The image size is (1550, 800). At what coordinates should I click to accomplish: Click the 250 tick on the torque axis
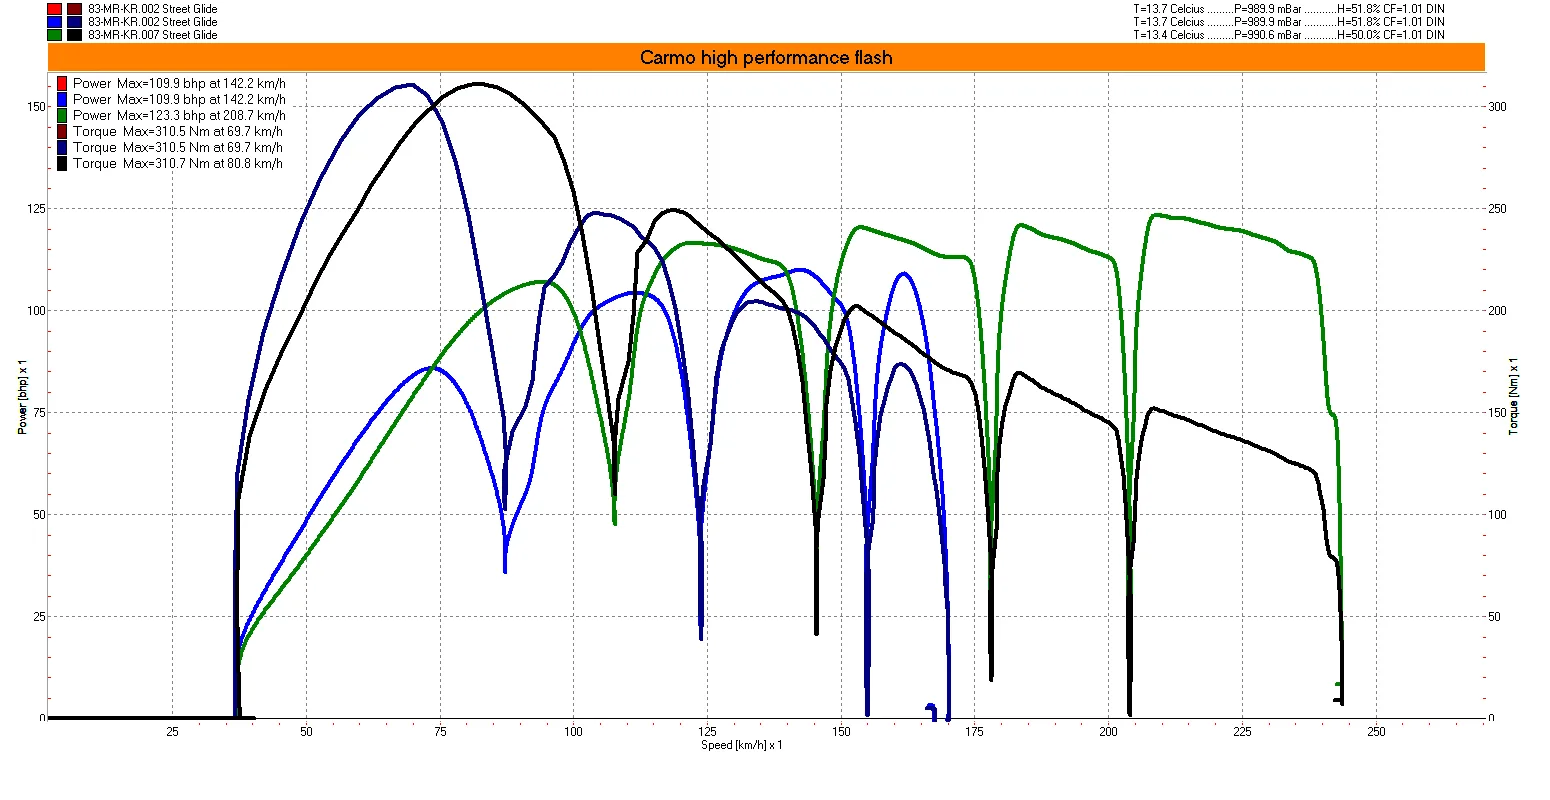(x=1498, y=208)
